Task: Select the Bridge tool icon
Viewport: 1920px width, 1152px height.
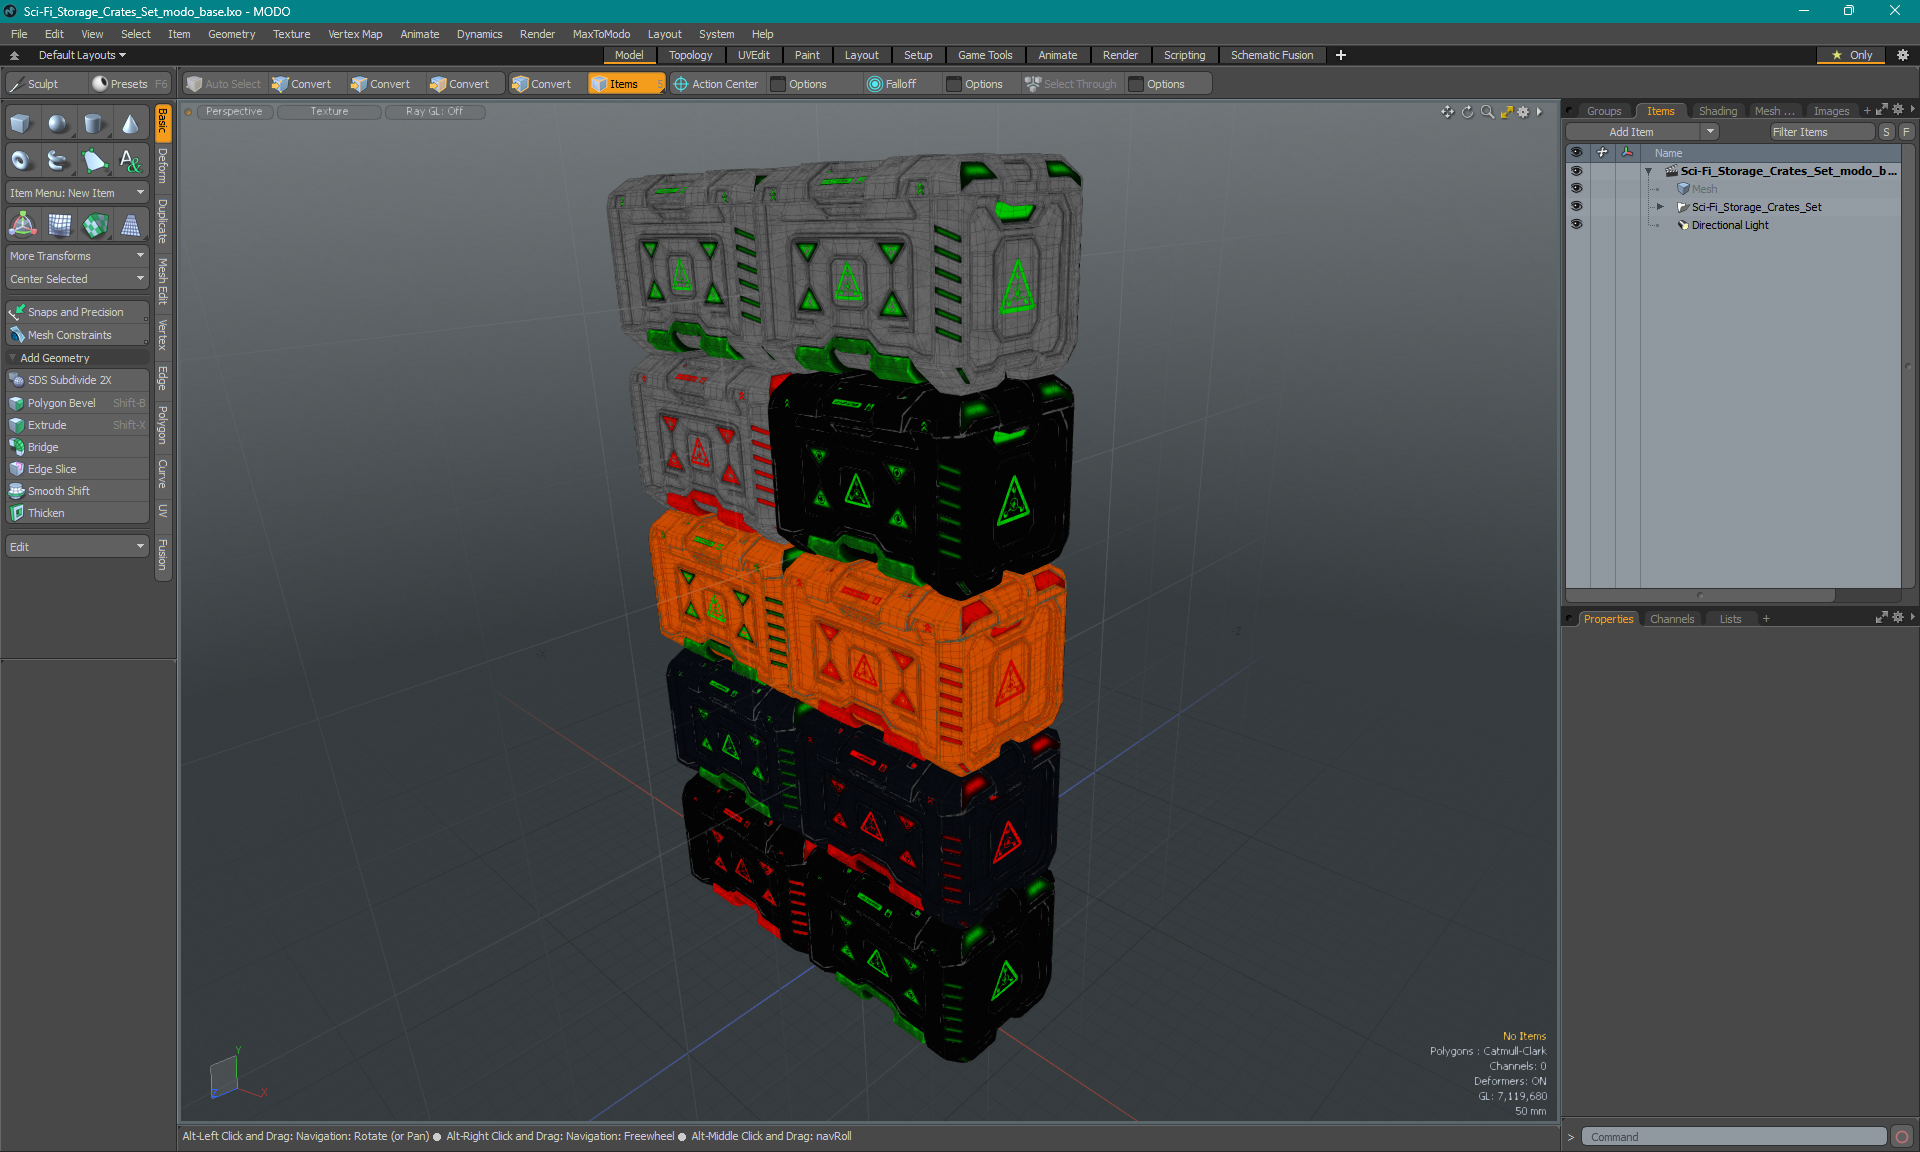Action: 16,446
